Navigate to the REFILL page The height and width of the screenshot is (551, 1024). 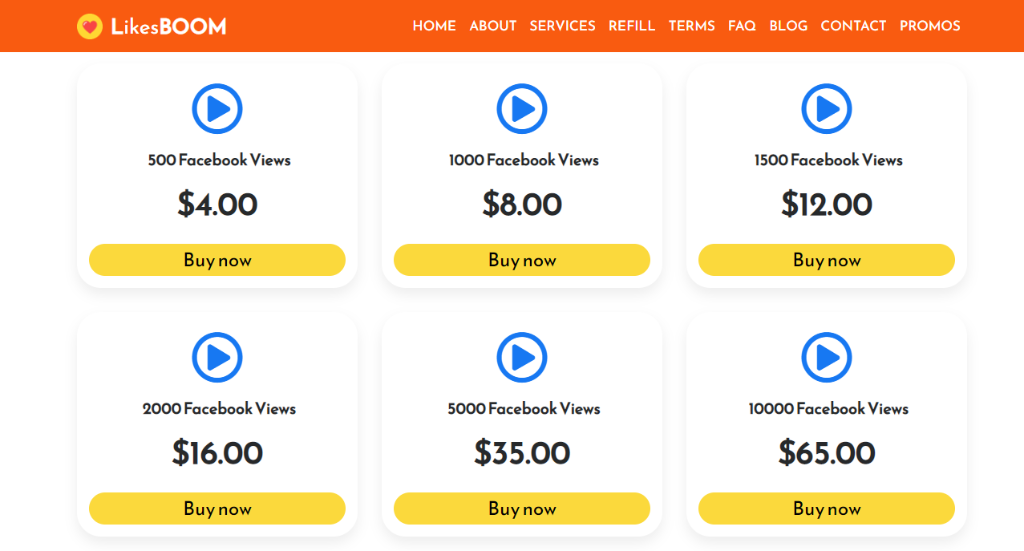pyautogui.click(x=632, y=26)
